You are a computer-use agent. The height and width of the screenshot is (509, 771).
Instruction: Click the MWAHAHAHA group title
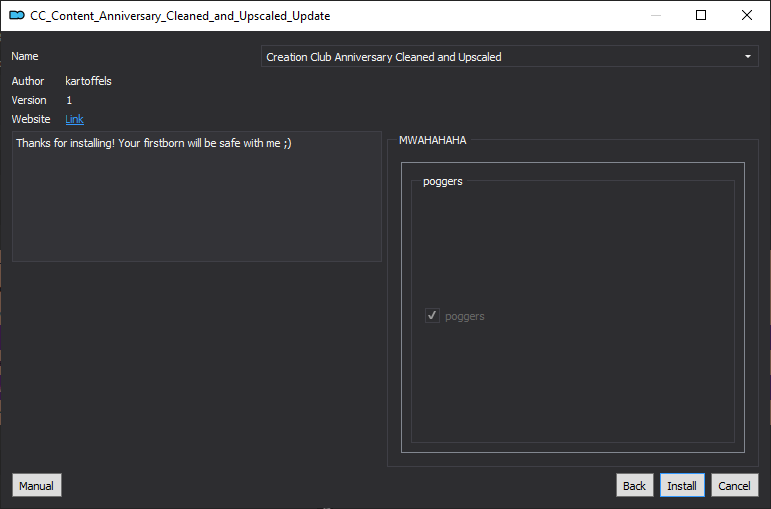coord(433,140)
